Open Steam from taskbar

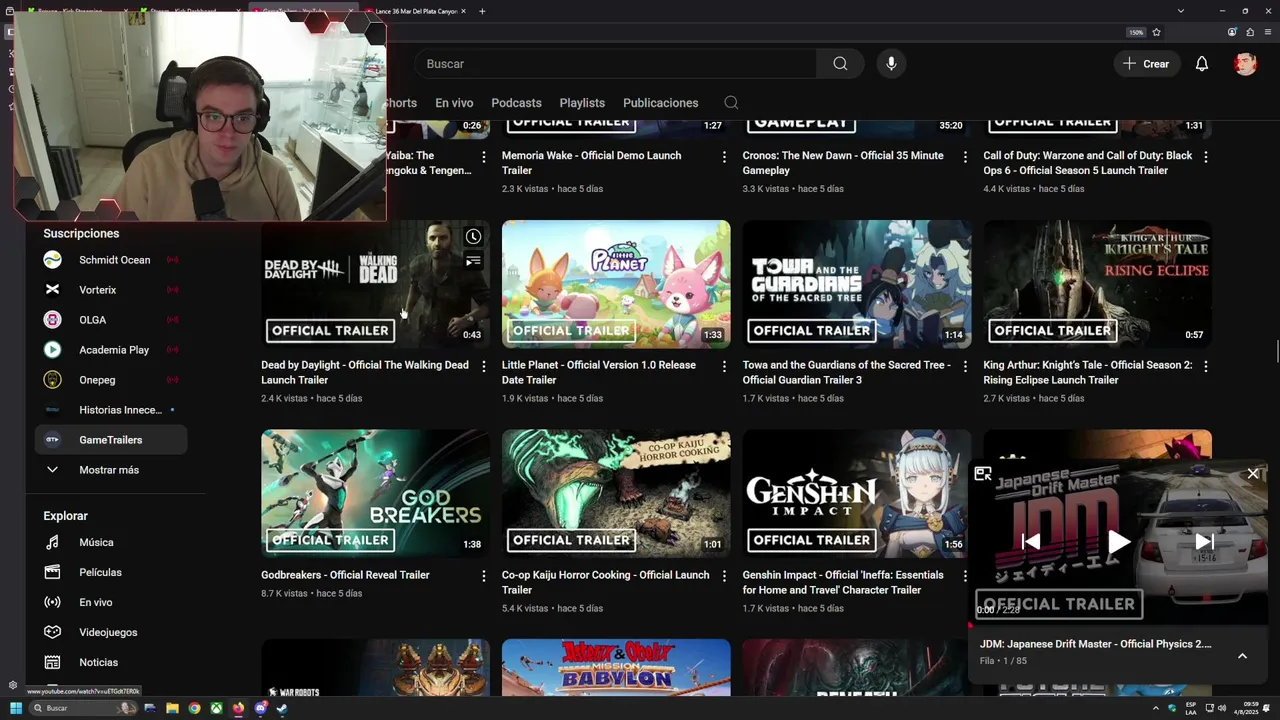point(282,708)
